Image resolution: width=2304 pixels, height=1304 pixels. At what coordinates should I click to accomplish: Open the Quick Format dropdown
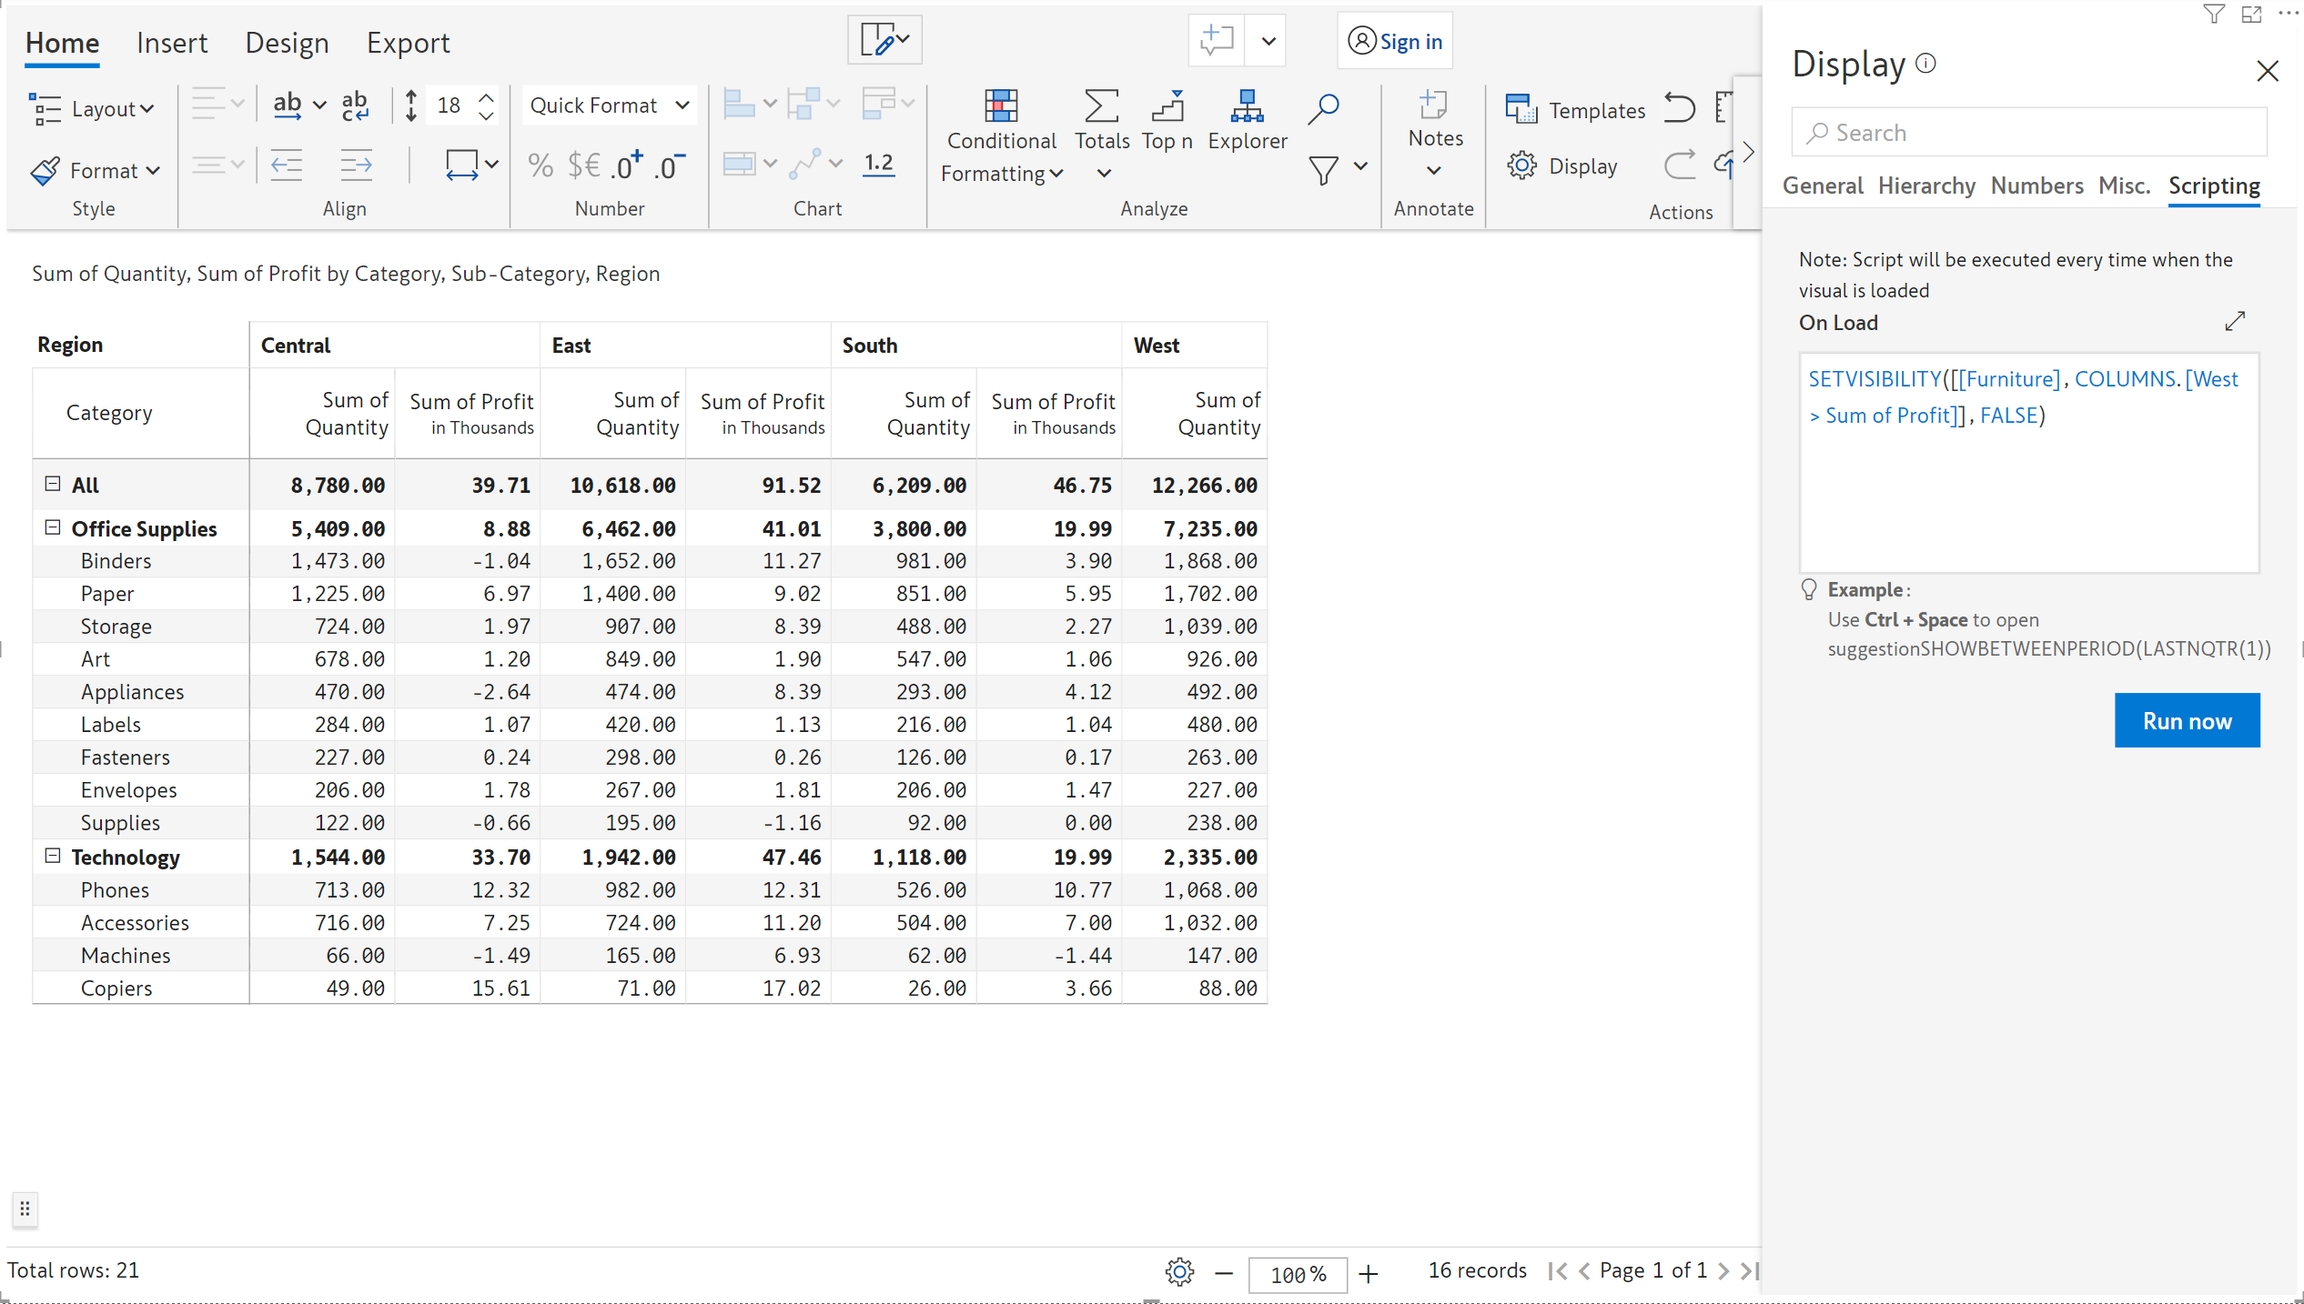(609, 106)
